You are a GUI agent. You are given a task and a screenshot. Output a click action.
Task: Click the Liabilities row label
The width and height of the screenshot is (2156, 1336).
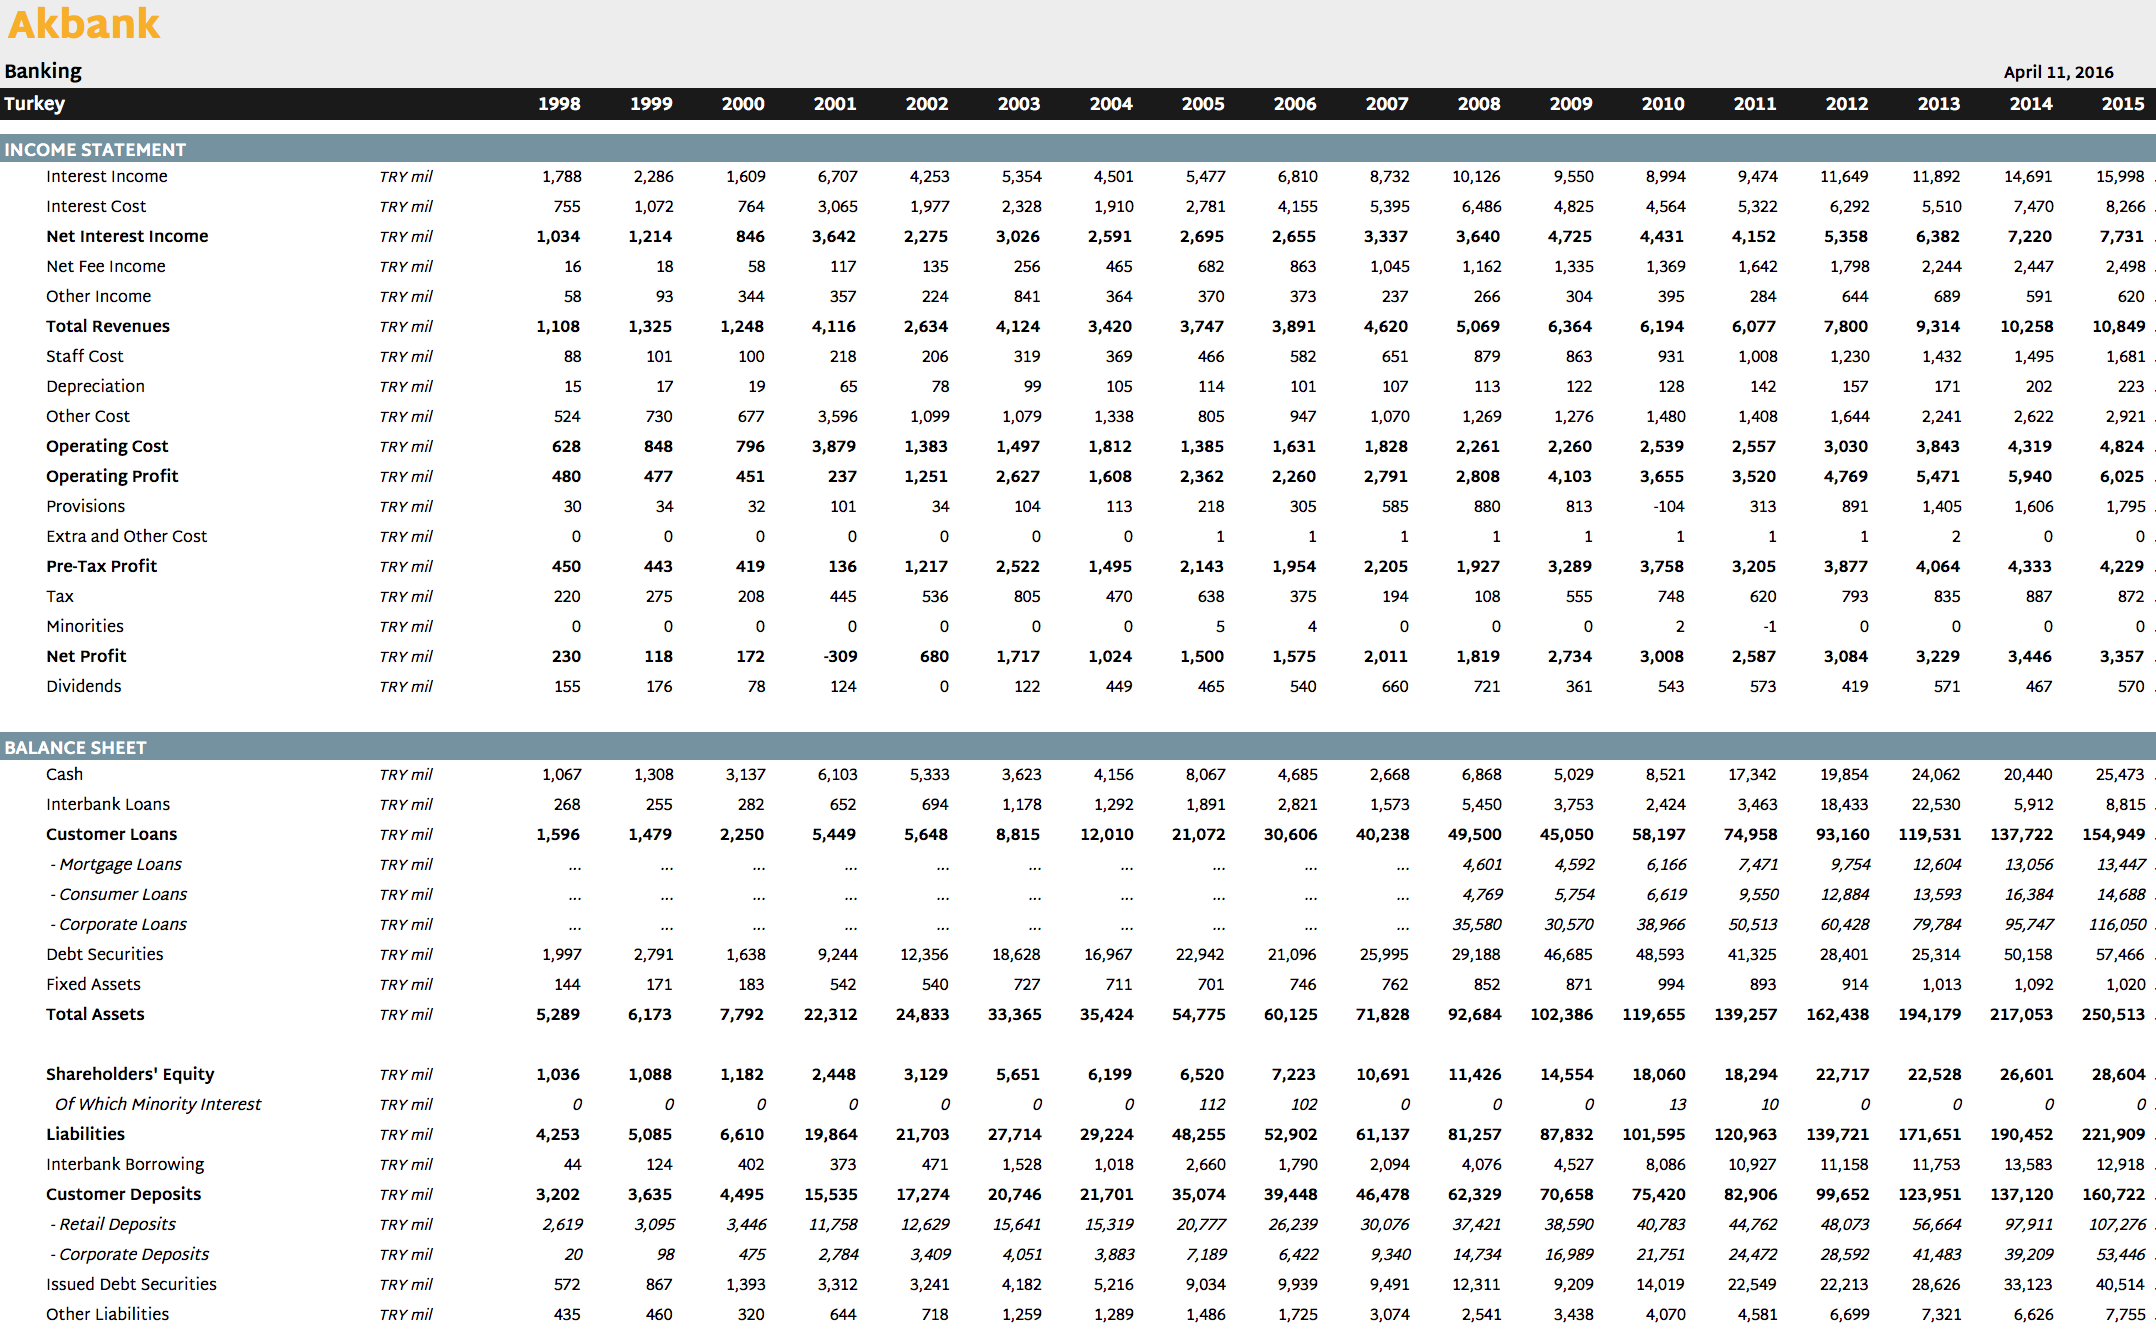[86, 1134]
